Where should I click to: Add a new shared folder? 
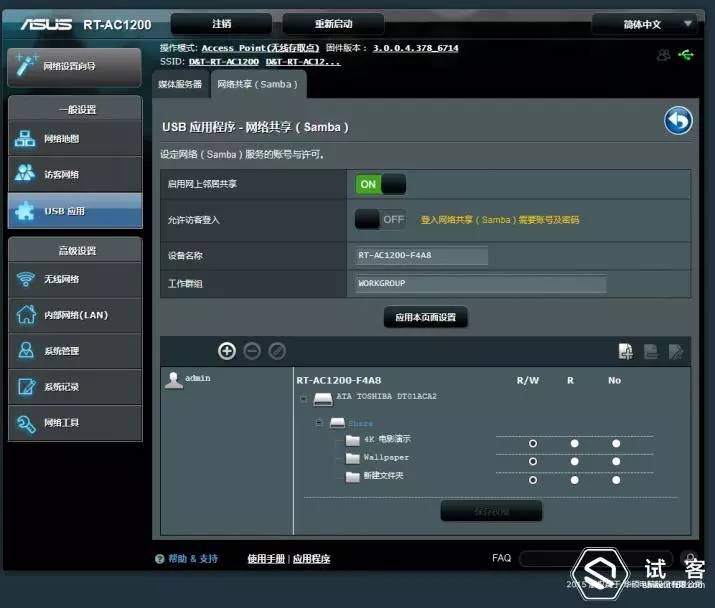click(626, 351)
